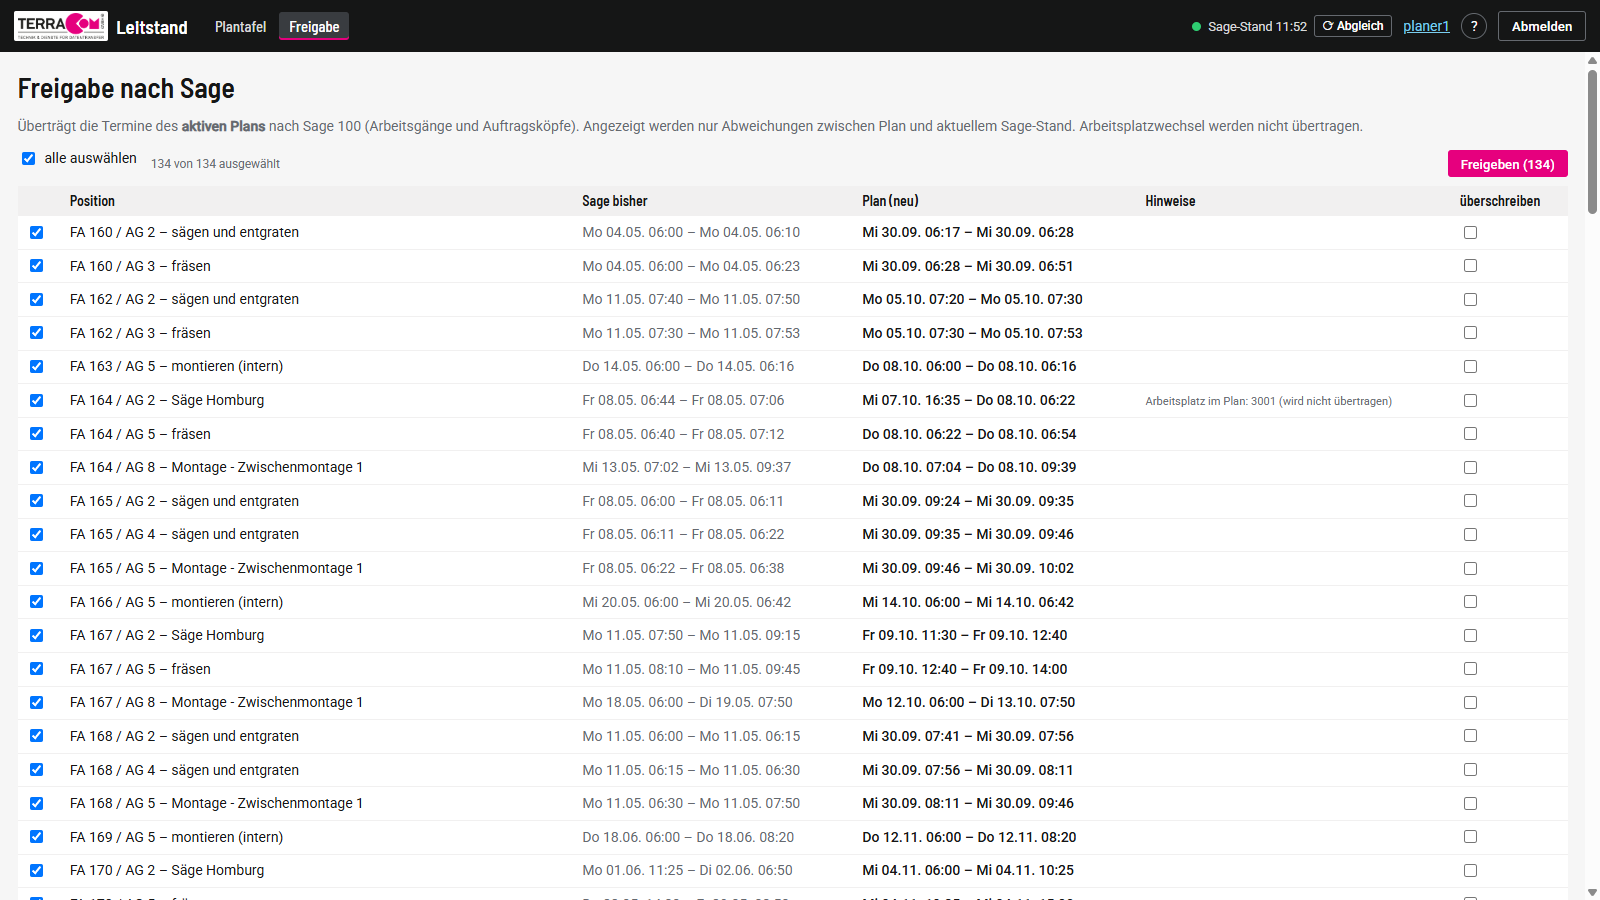Click the Hinweise column header
The image size is (1600, 900).
pos(1170,201)
